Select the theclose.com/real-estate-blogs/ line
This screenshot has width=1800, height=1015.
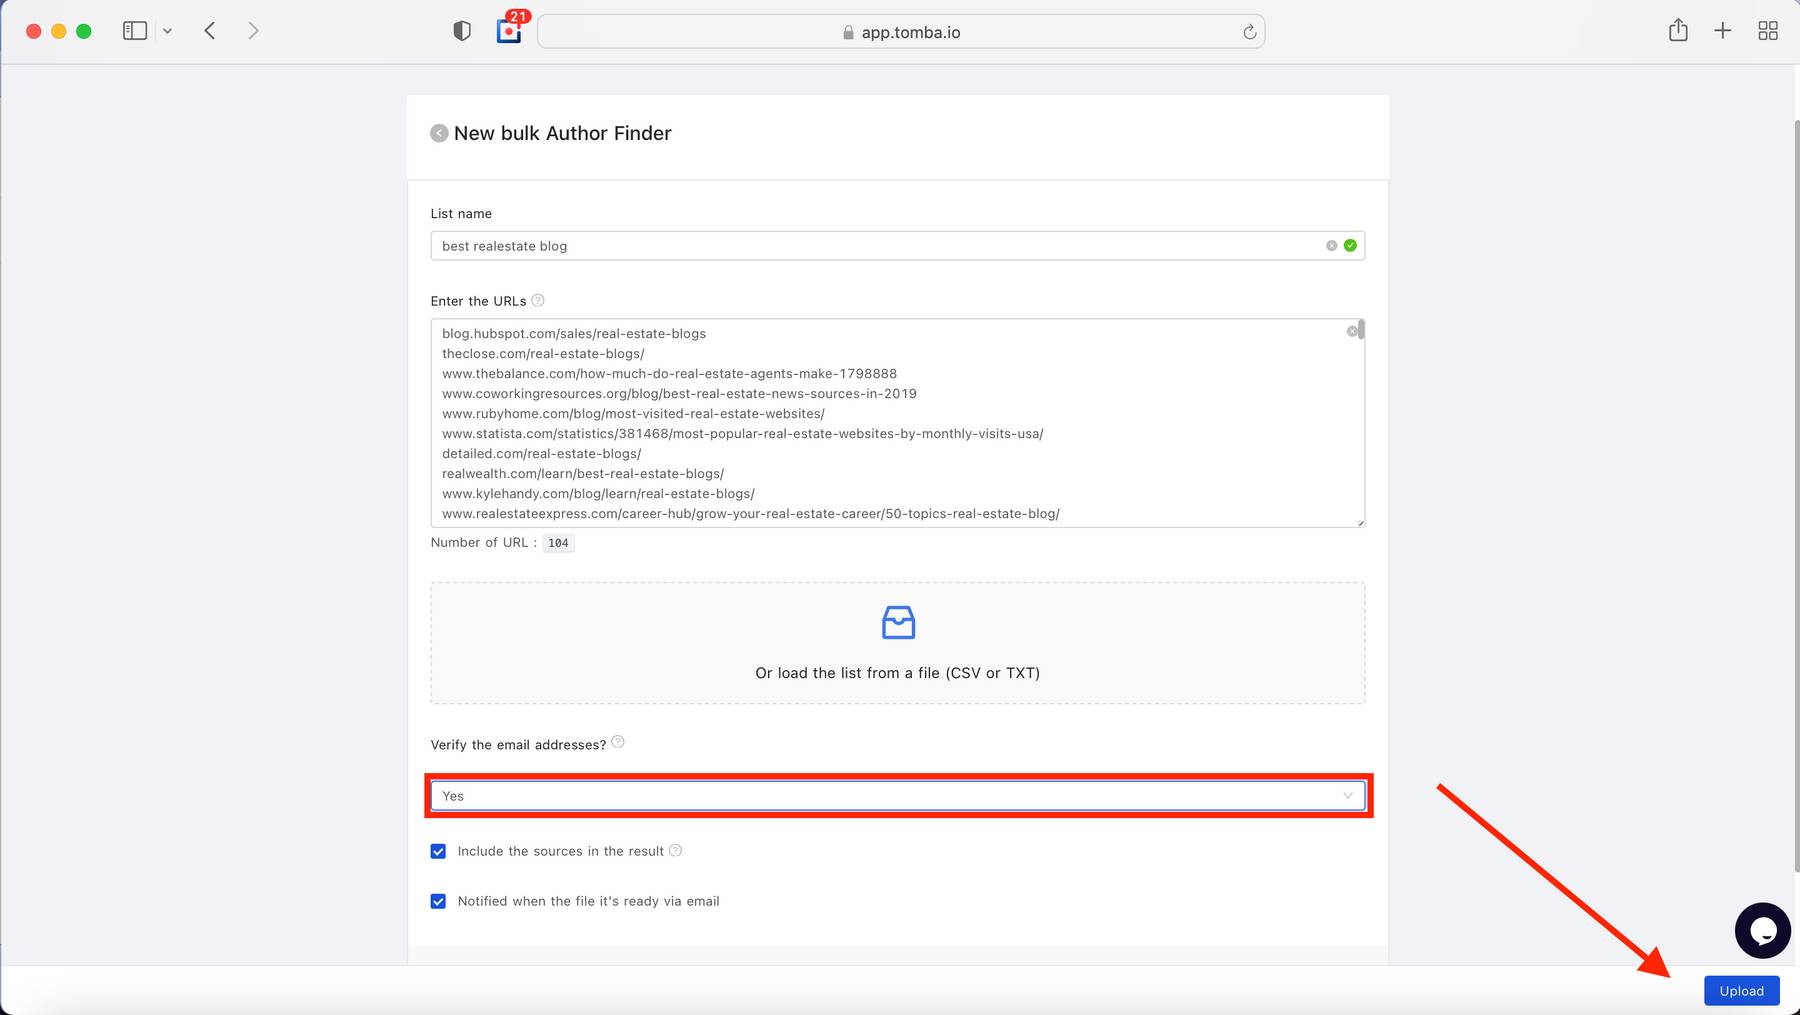click(x=543, y=354)
